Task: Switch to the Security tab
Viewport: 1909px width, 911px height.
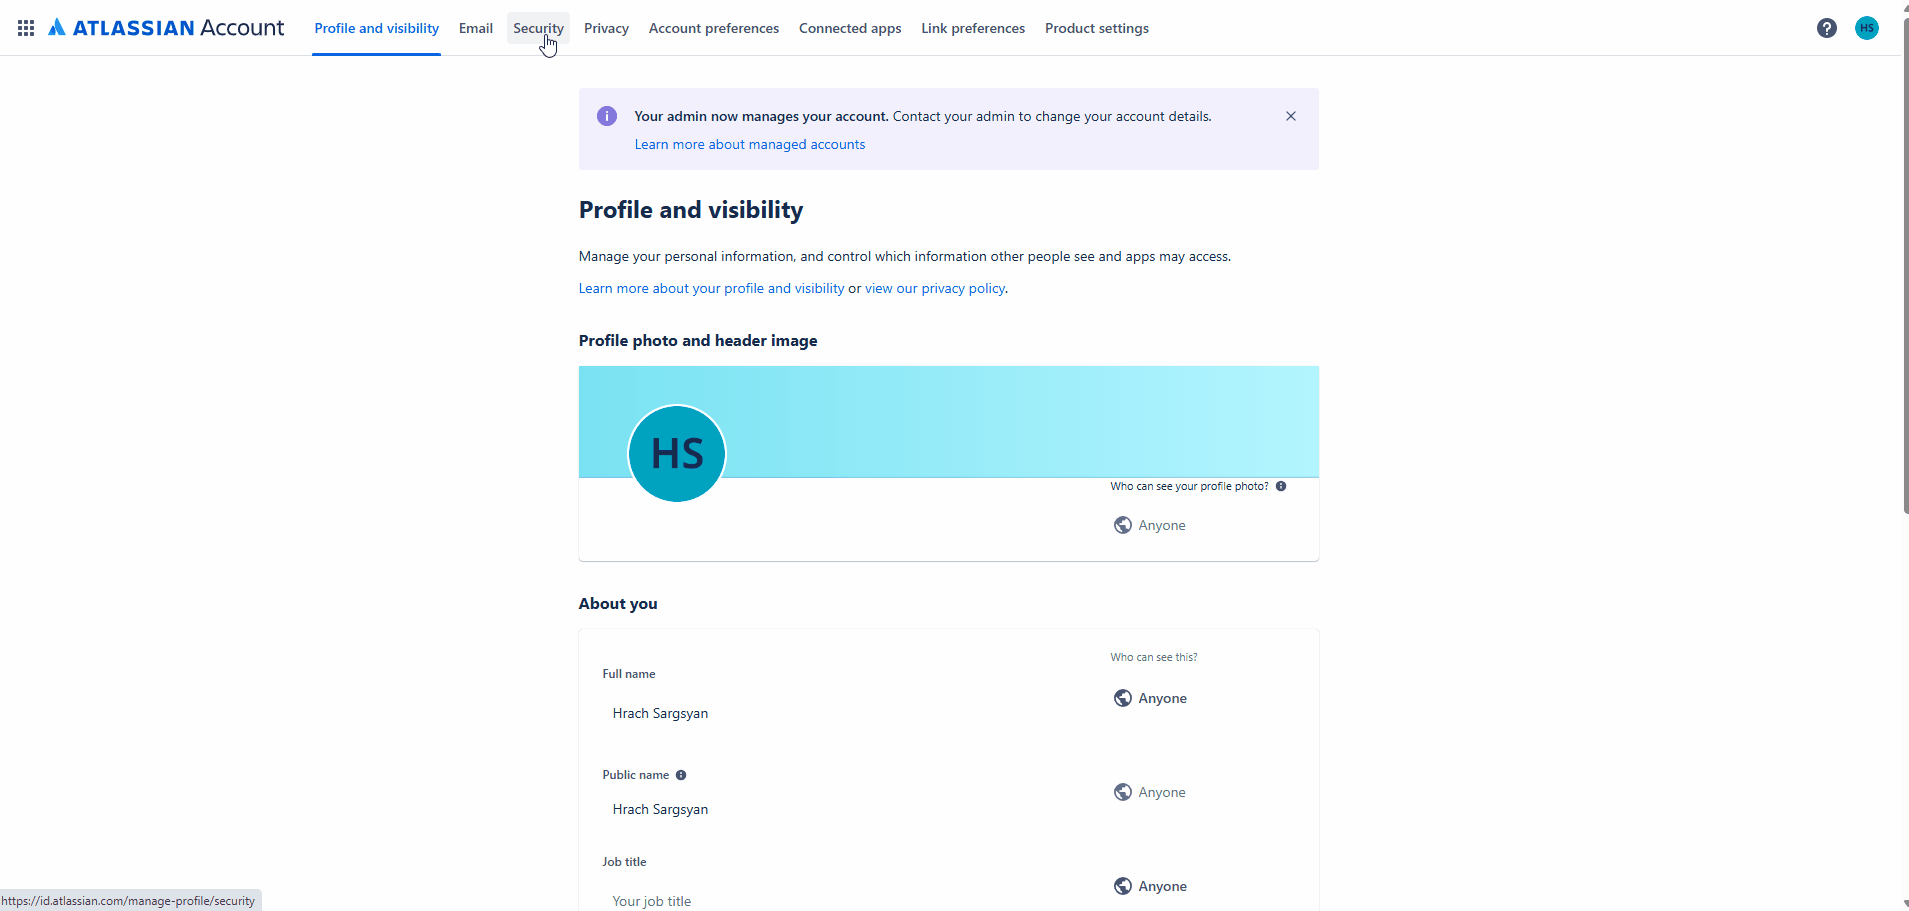Action: (538, 27)
